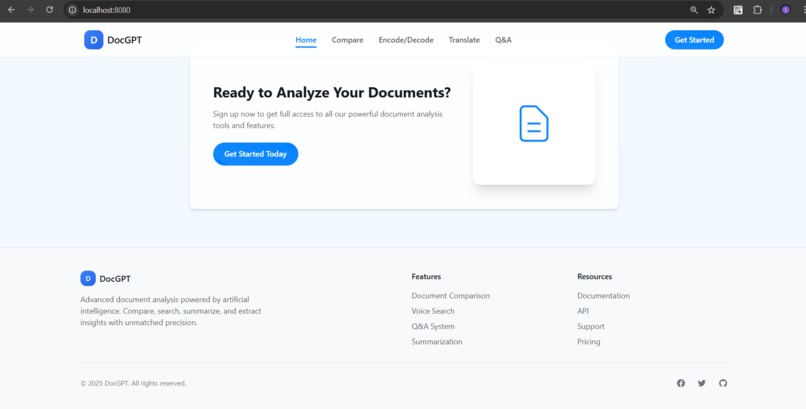Image resolution: width=806 pixels, height=409 pixels.
Task: Click the DocGPT logo icon in footer
Action: click(88, 278)
